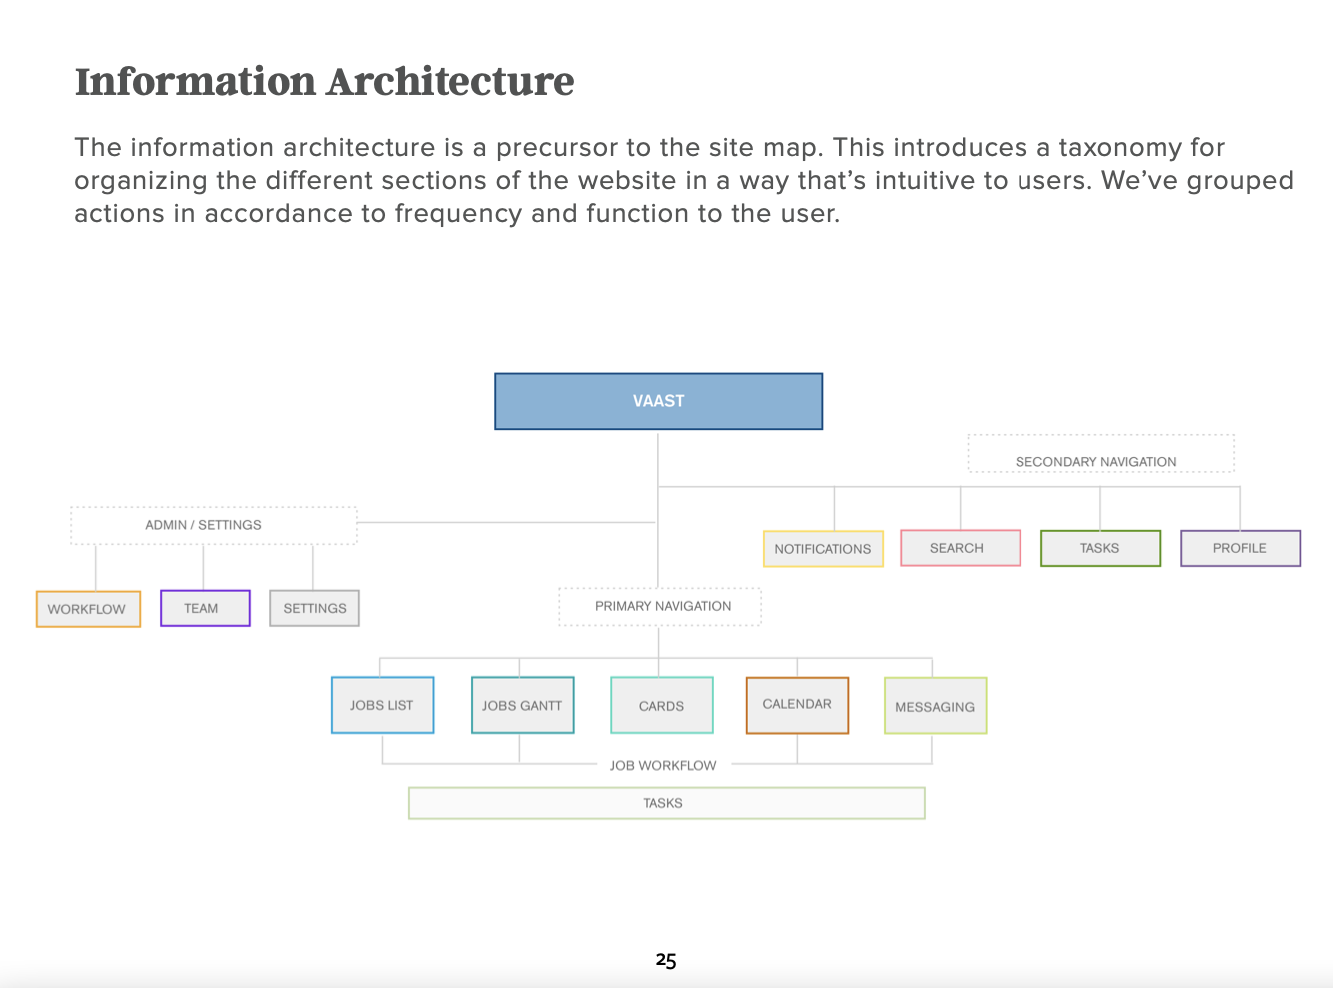This screenshot has height=988, width=1333.
Task: Click the JOBS GANTT box
Action: [522, 705]
